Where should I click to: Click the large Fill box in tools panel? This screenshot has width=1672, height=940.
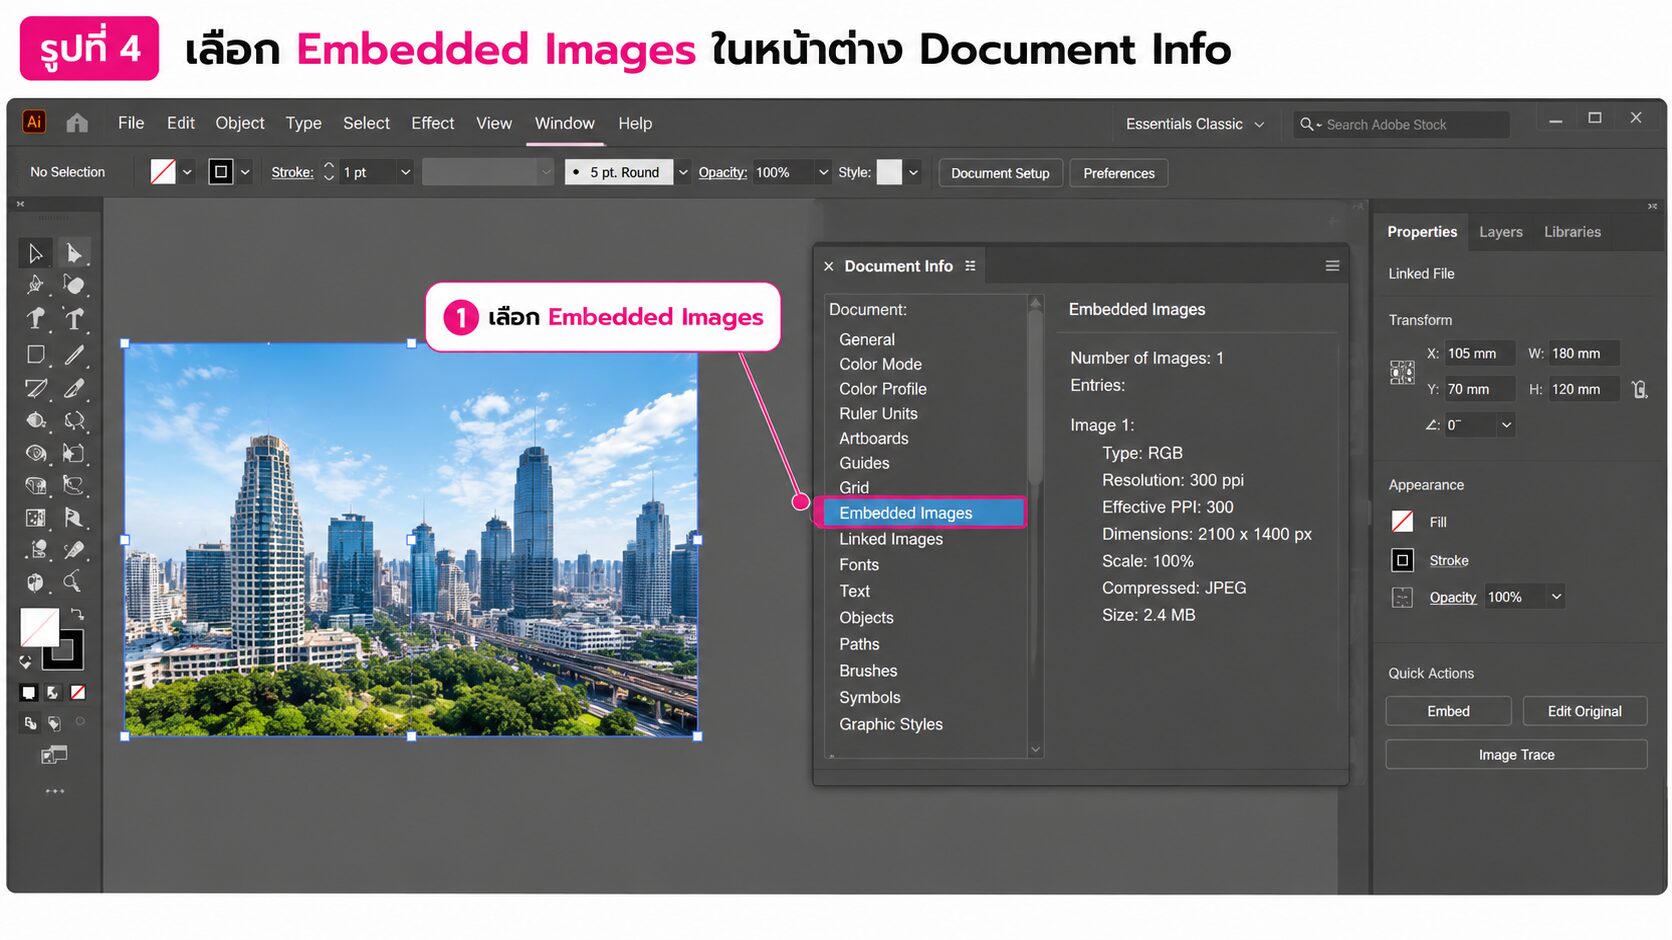[39, 627]
